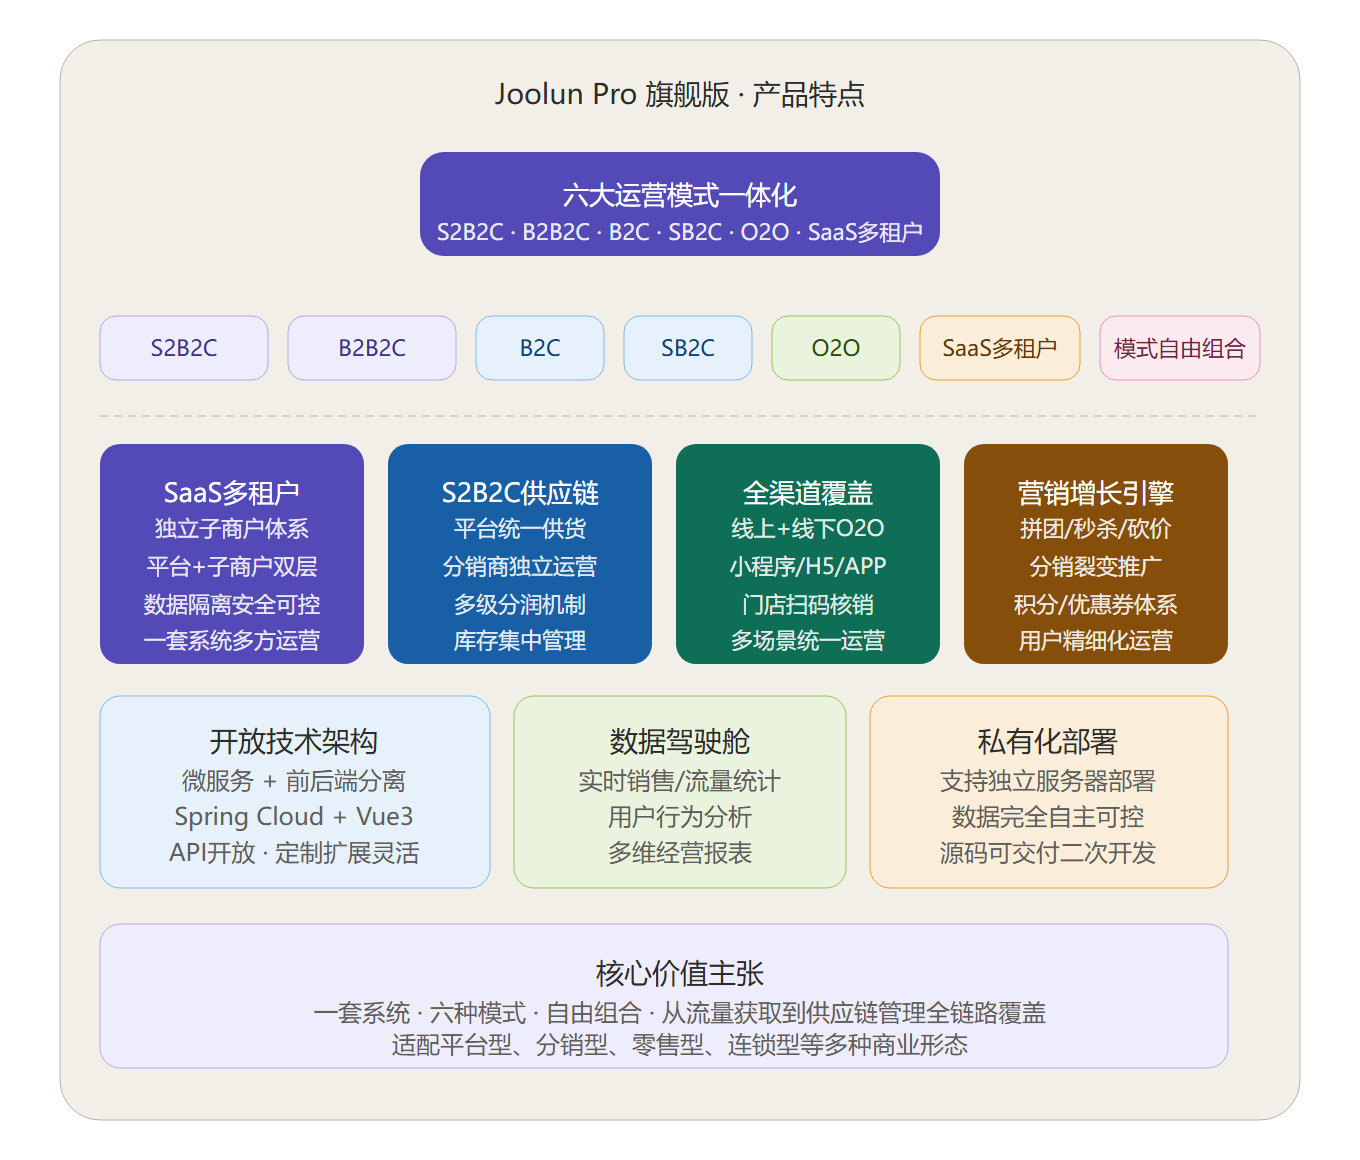1360x1160 pixels.
Task: Select 分销裂变推广 line
Action: coord(1096,567)
